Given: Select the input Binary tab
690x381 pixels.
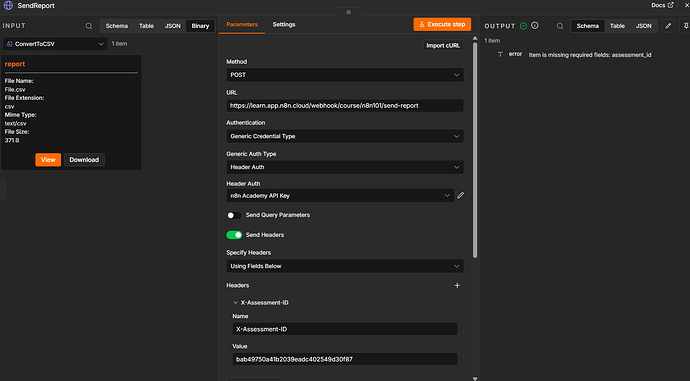Looking at the screenshot, I should pyautogui.click(x=200, y=26).
